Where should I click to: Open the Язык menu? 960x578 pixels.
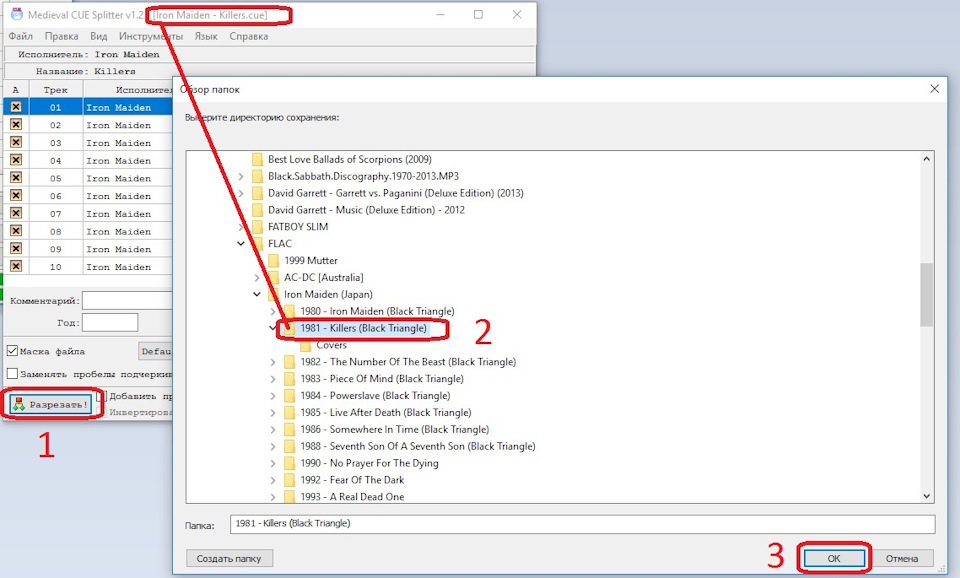(x=206, y=36)
